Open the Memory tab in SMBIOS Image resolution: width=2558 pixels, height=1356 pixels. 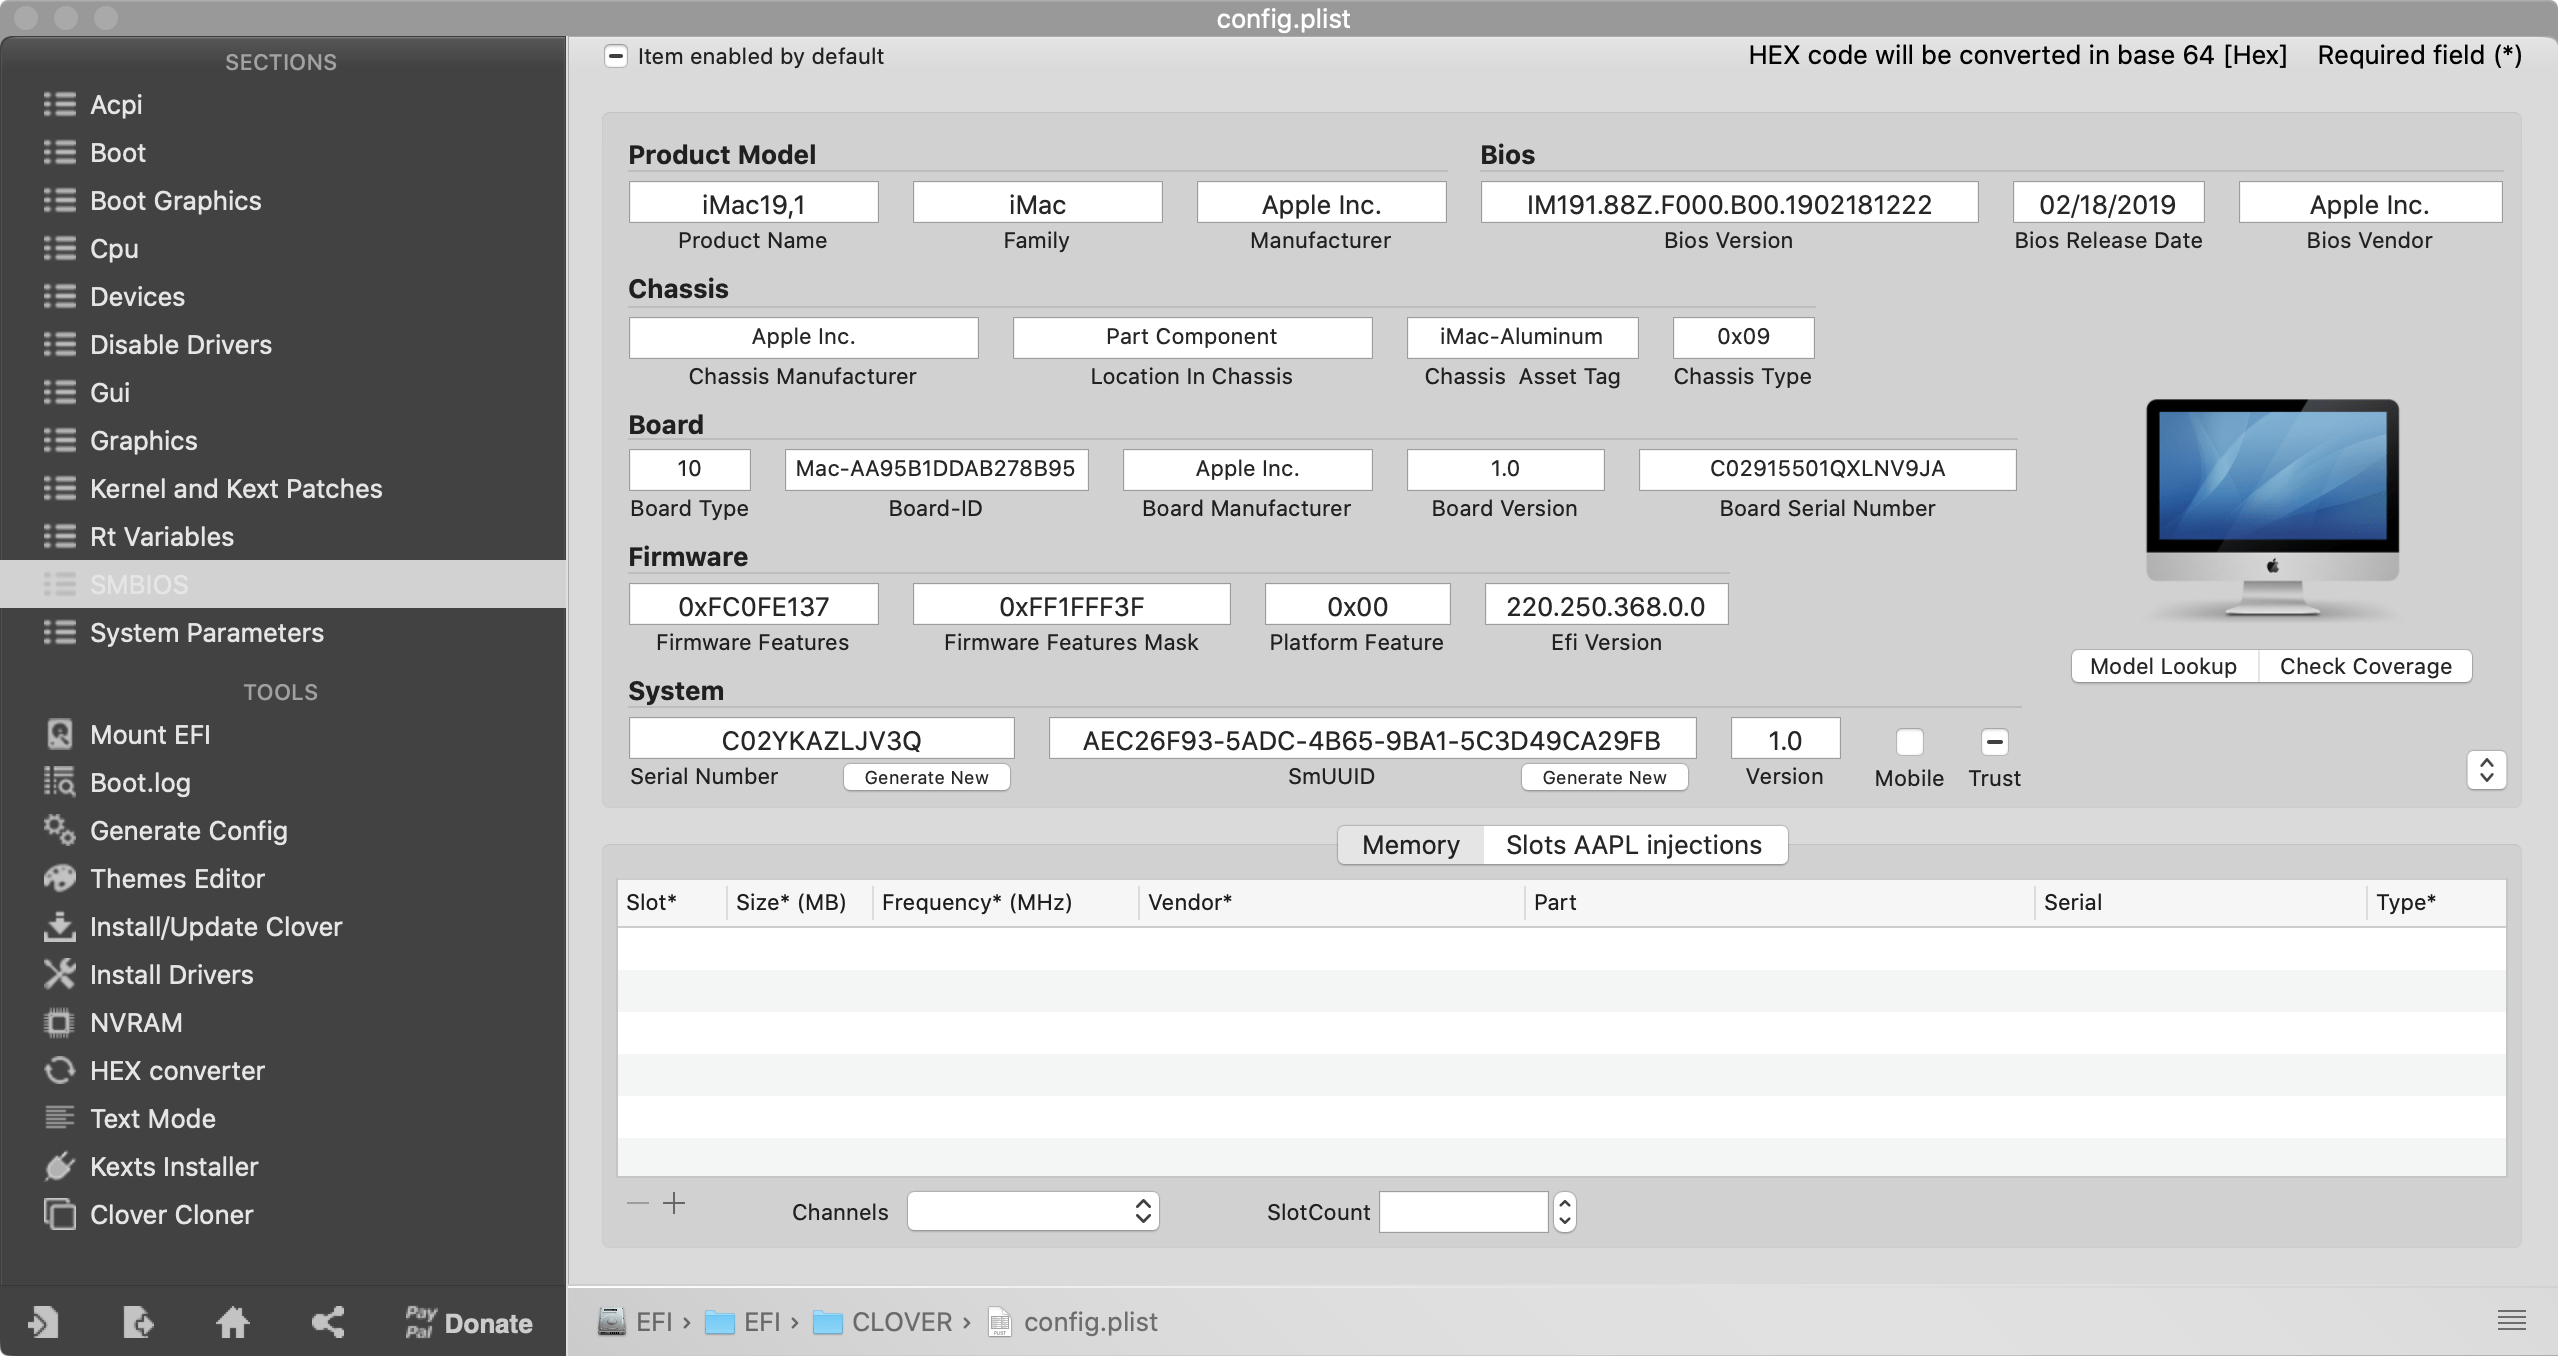click(x=1409, y=844)
